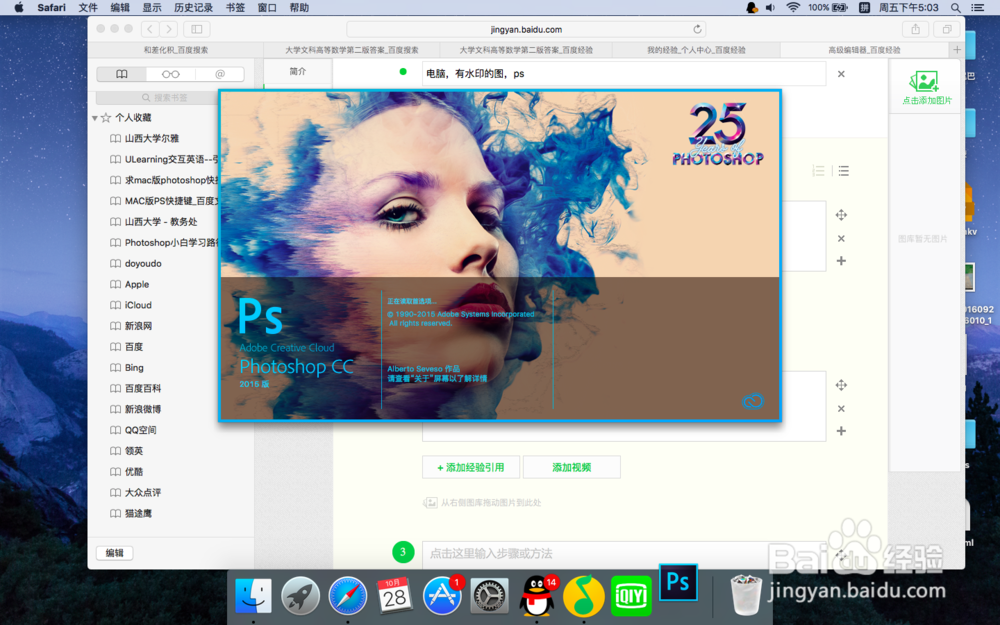
Task: Reload the jingyan.baidu.com page
Action: tap(697, 29)
